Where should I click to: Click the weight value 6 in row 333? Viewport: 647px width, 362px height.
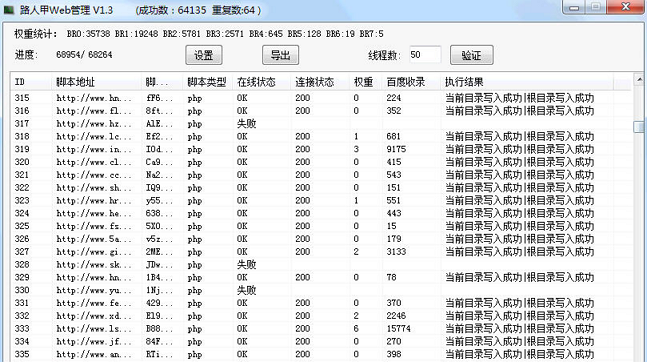[356, 328]
